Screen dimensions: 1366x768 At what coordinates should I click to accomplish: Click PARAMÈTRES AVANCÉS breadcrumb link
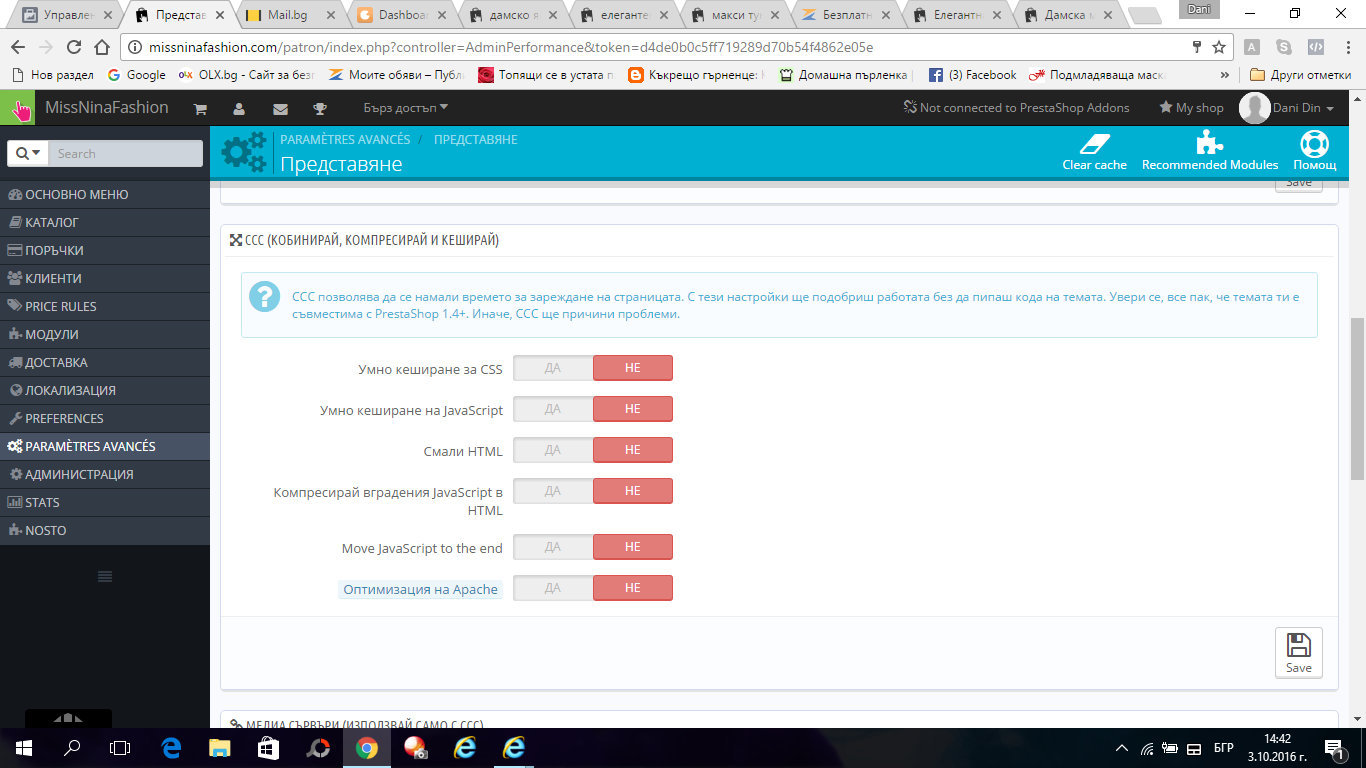click(345, 140)
